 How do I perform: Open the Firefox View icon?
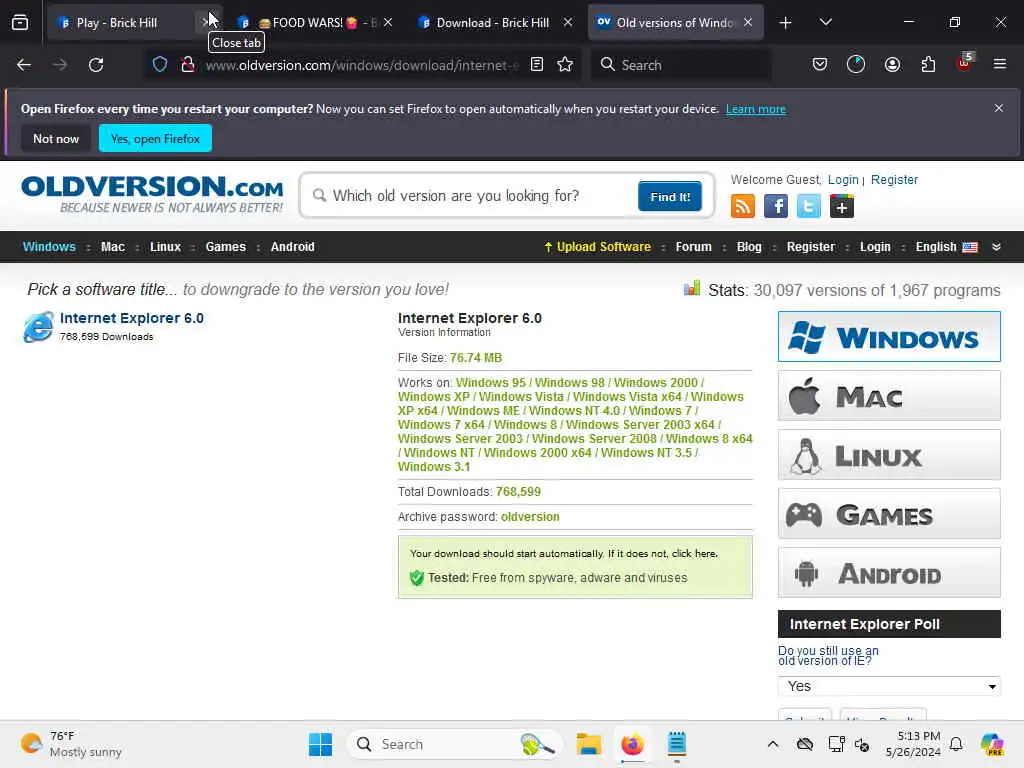(20, 23)
